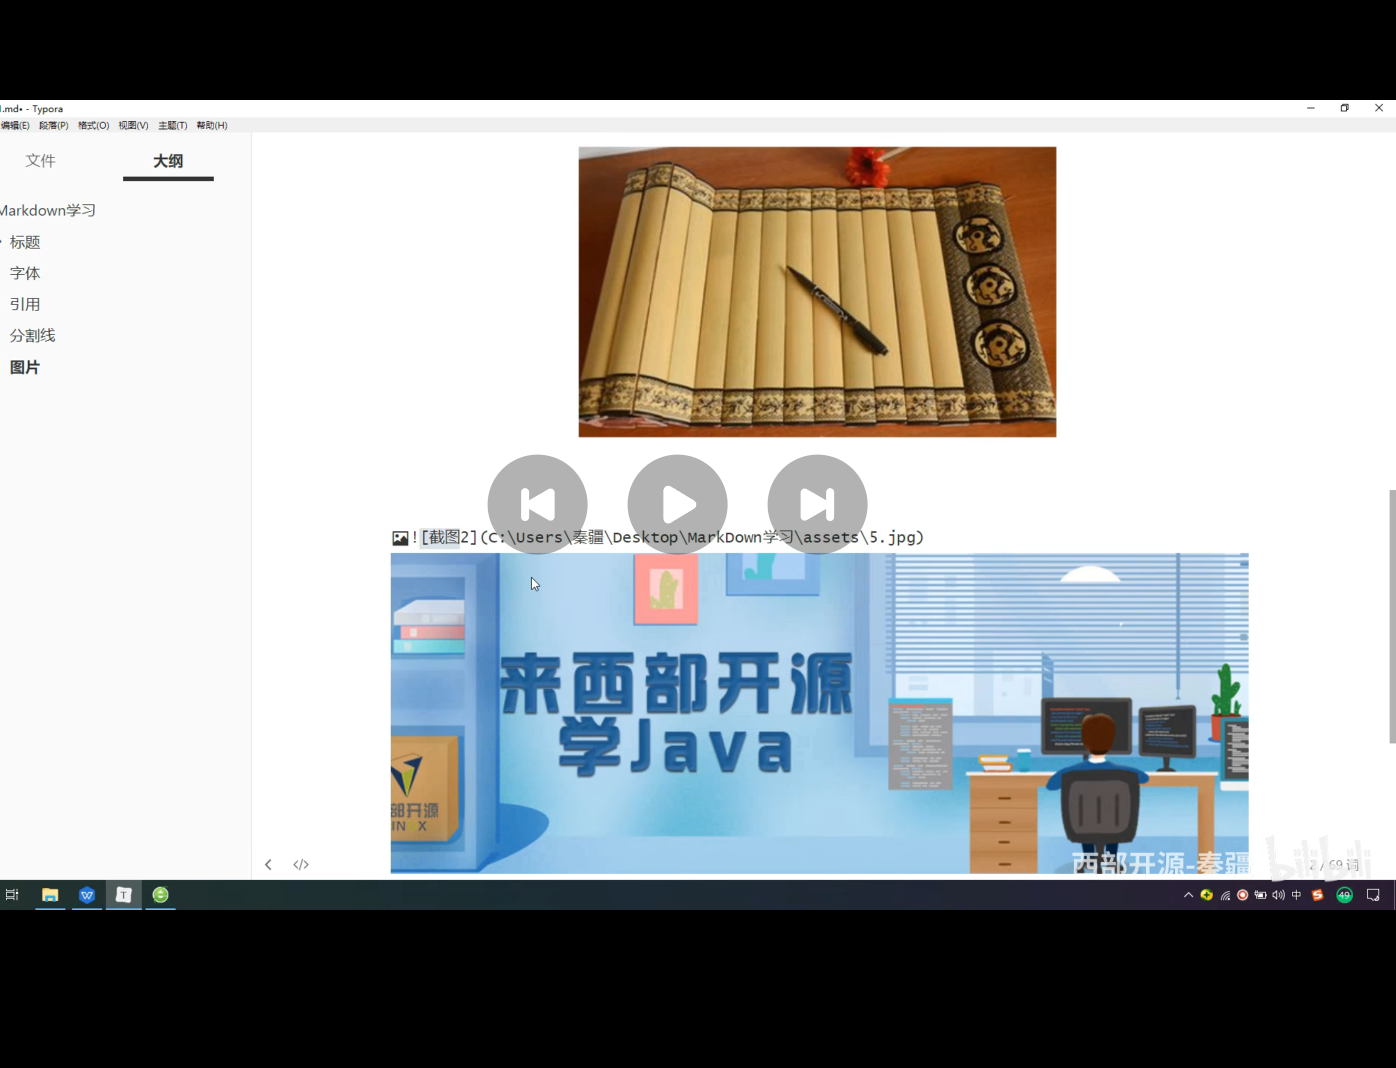
Task: Open the Windows notification center
Action: pos(1373,895)
